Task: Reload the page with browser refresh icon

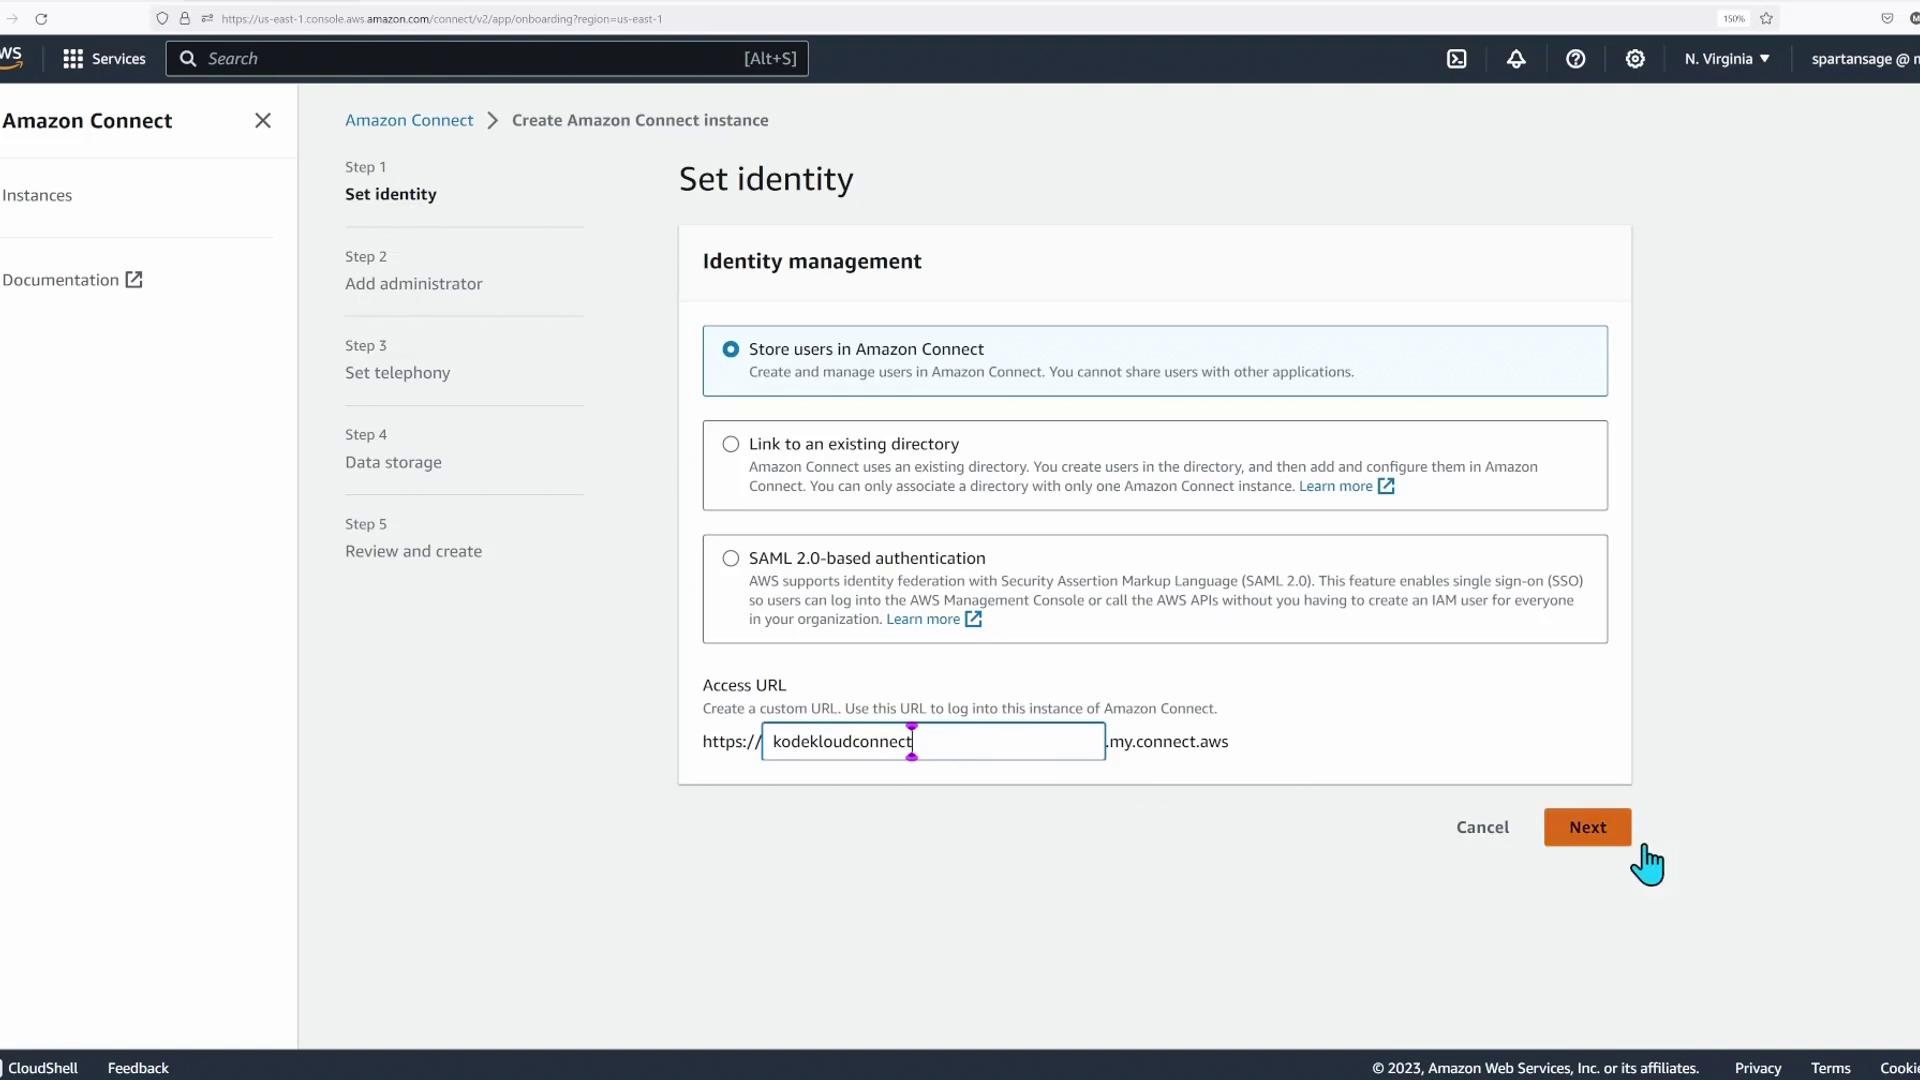Action: pyautogui.click(x=41, y=19)
